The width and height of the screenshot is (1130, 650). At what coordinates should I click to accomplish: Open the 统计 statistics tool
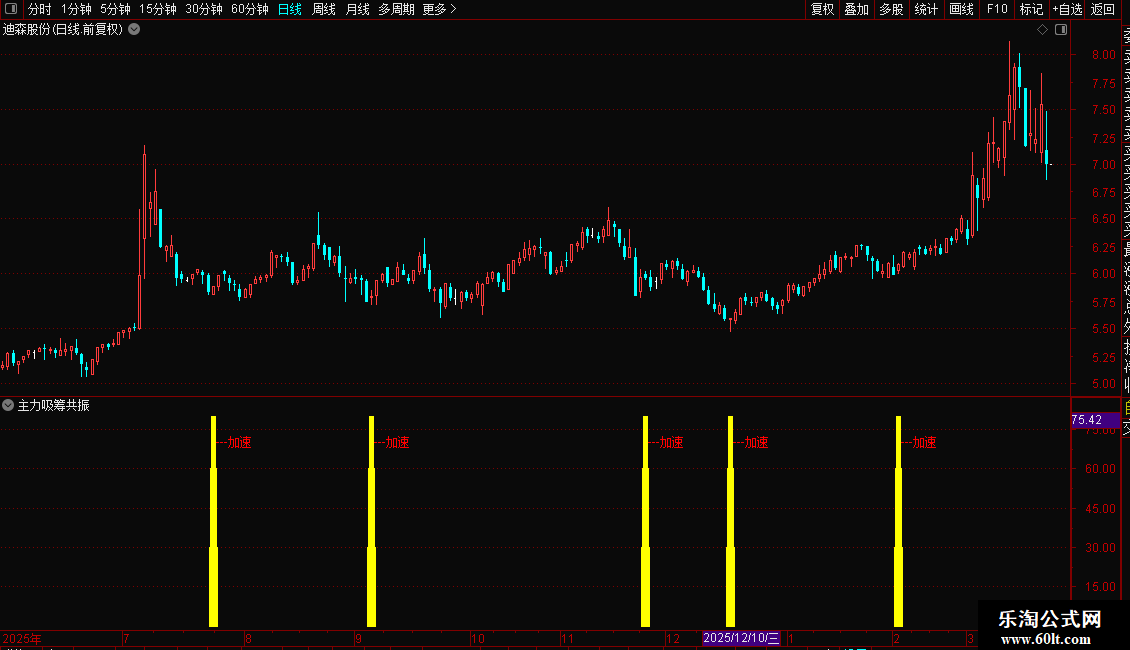point(926,9)
